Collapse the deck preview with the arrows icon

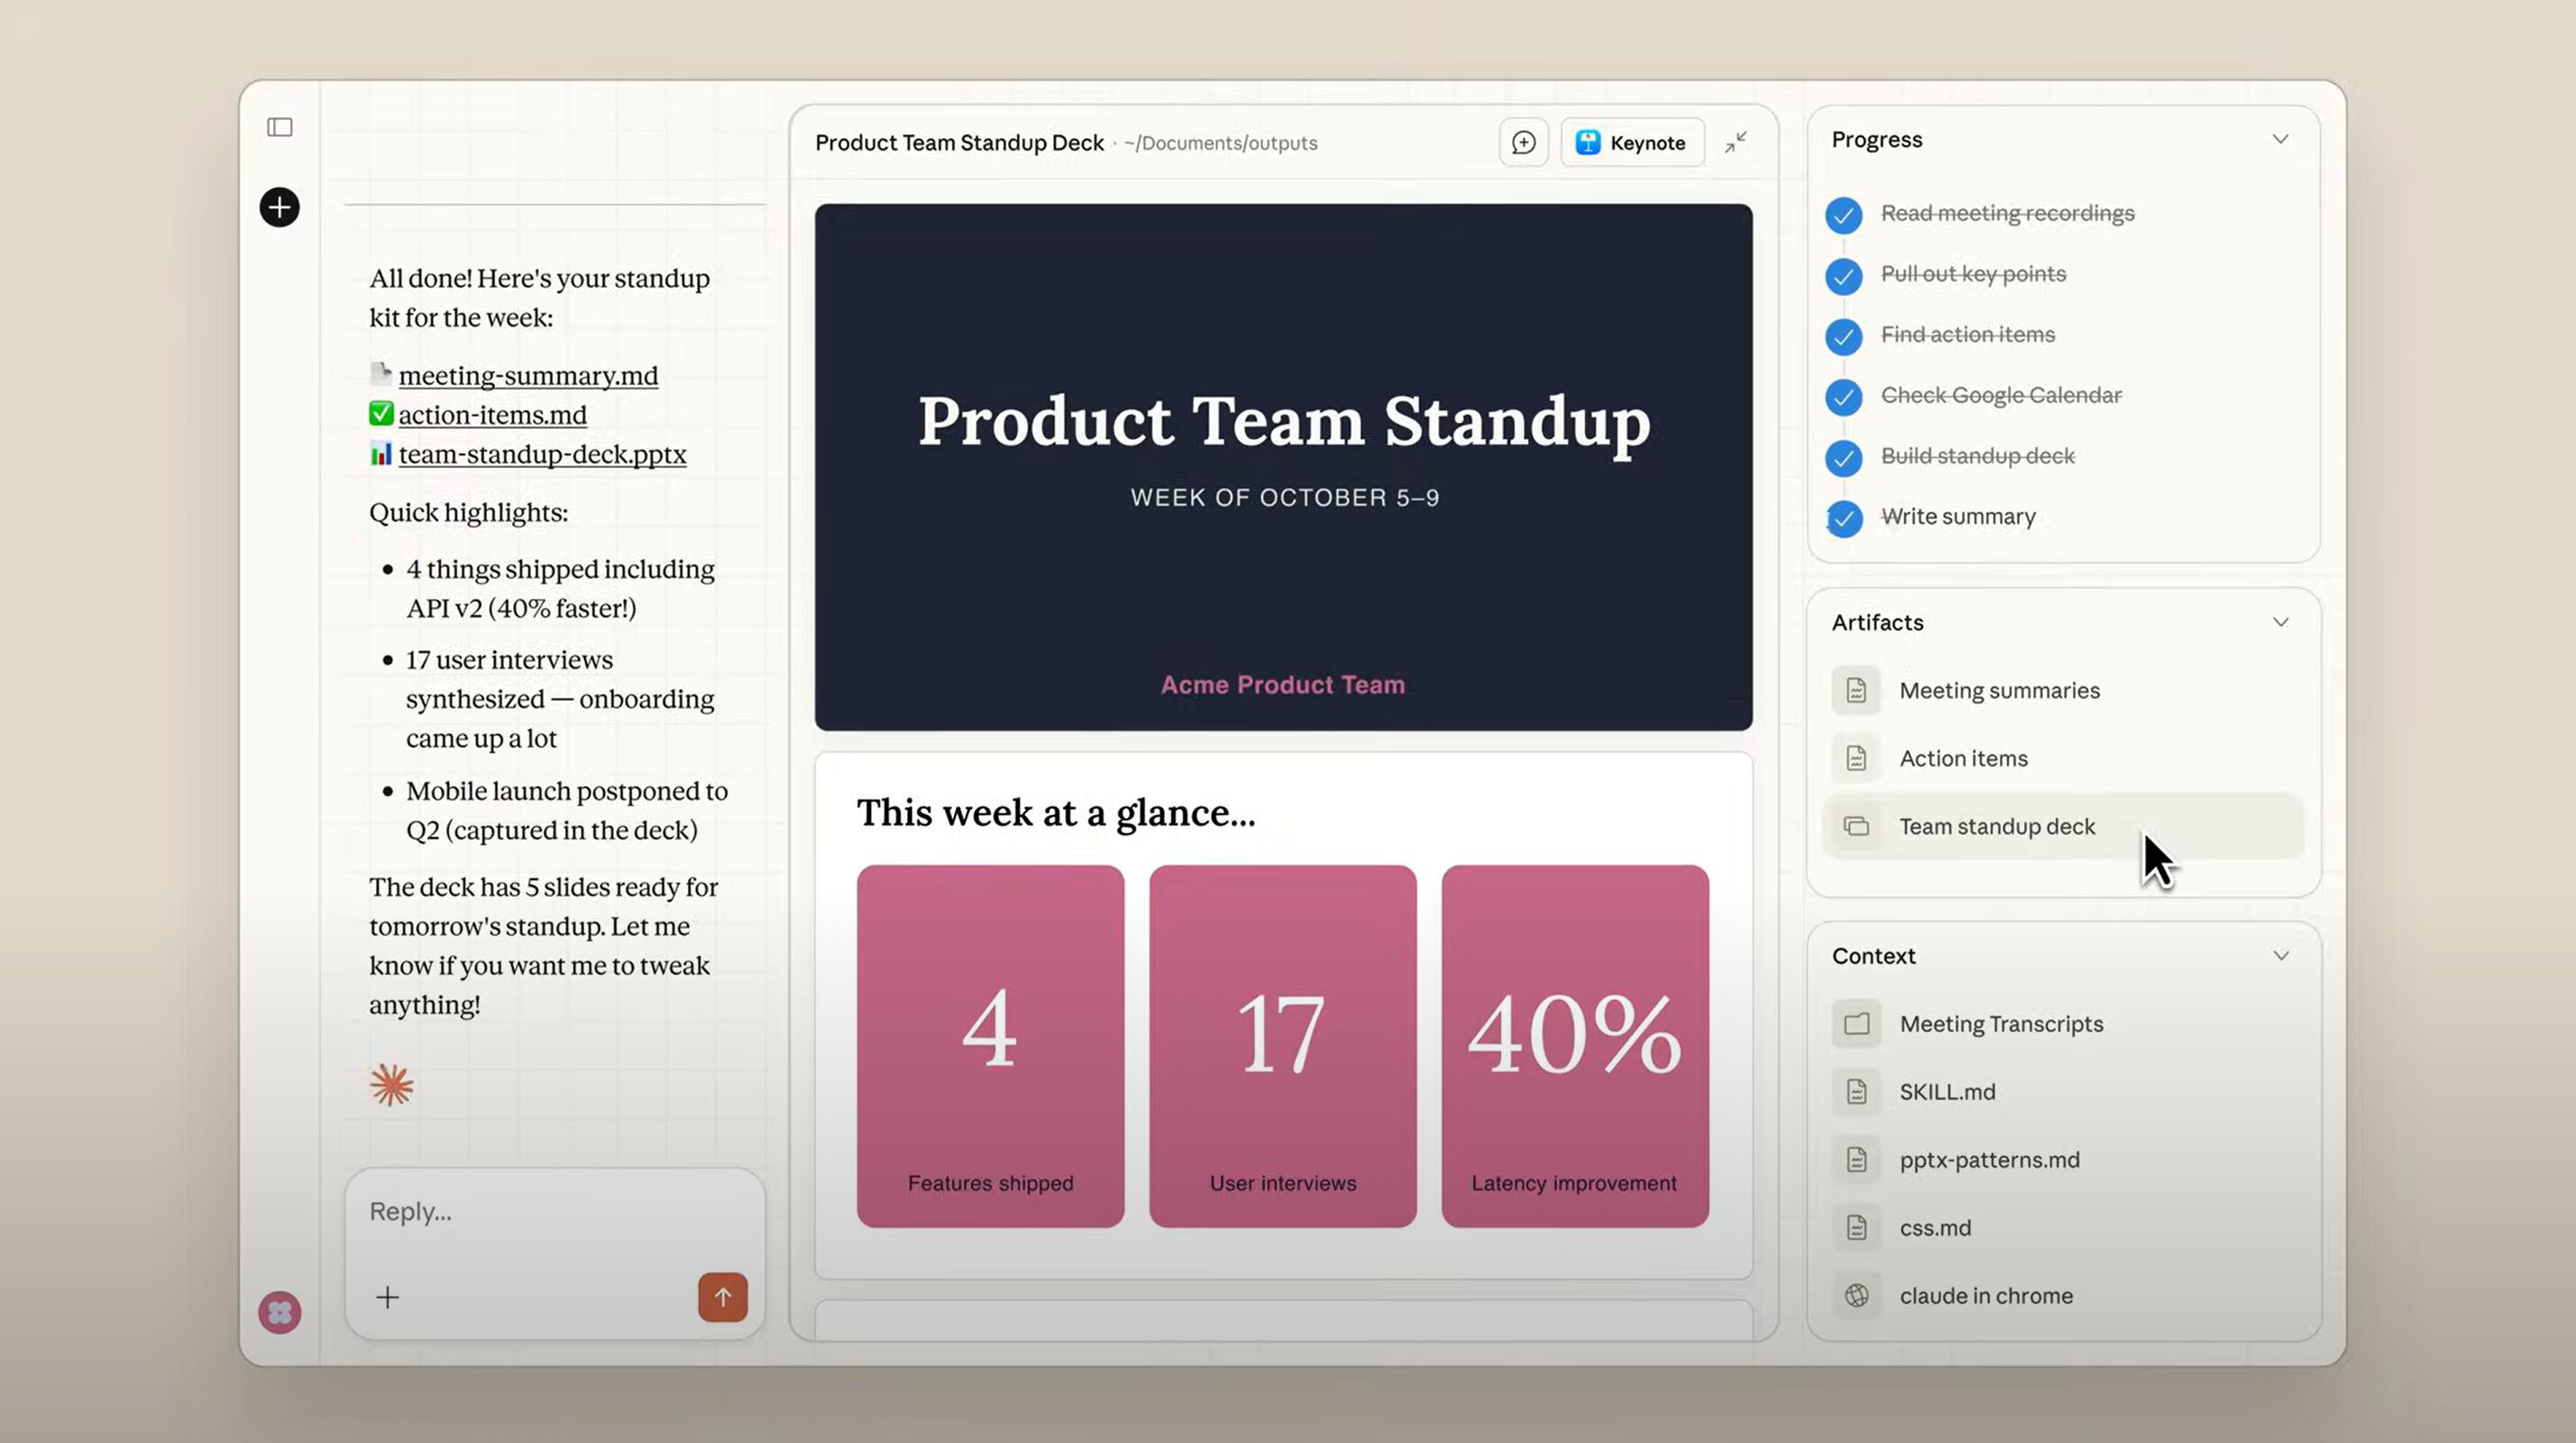(x=1736, y=142)
